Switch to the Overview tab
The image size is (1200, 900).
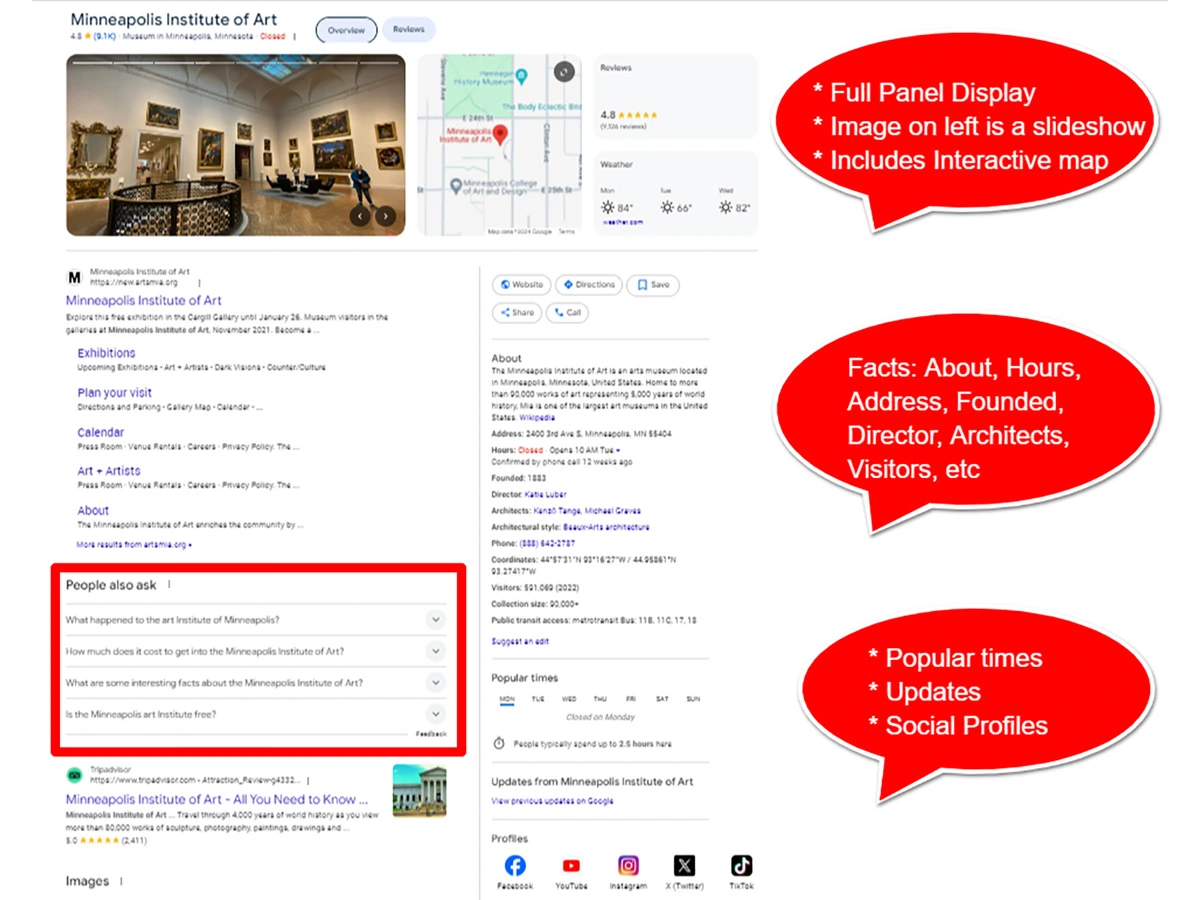coord(347,30)
